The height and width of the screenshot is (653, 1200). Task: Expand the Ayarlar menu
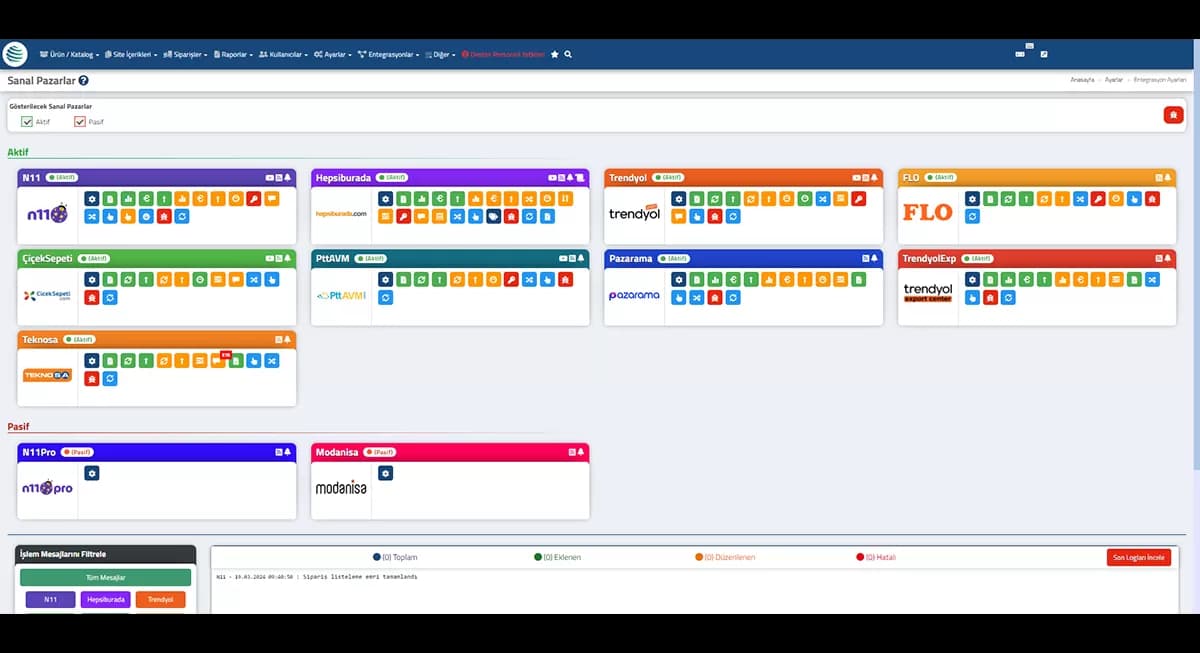[333, 54]
